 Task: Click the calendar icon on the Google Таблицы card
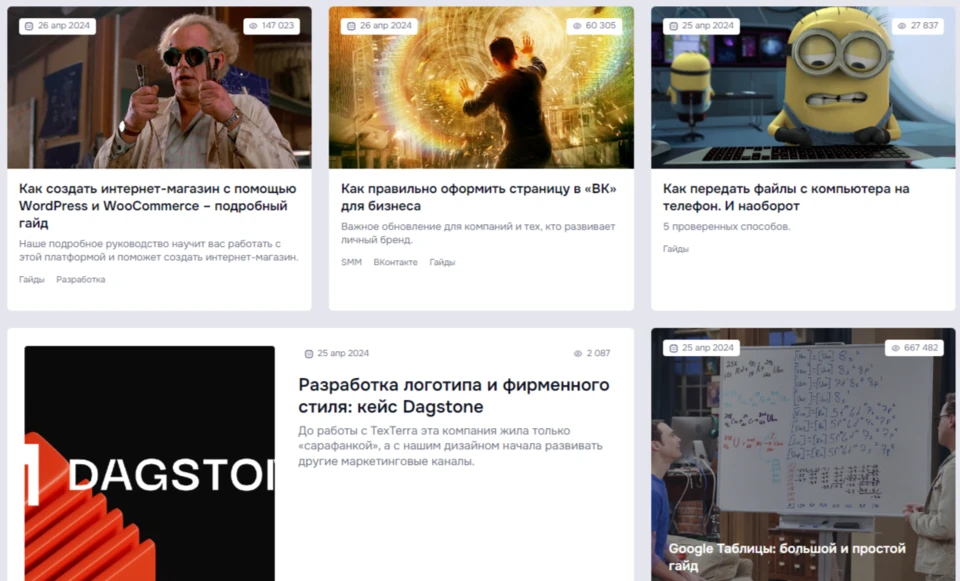tap(673, 348)
